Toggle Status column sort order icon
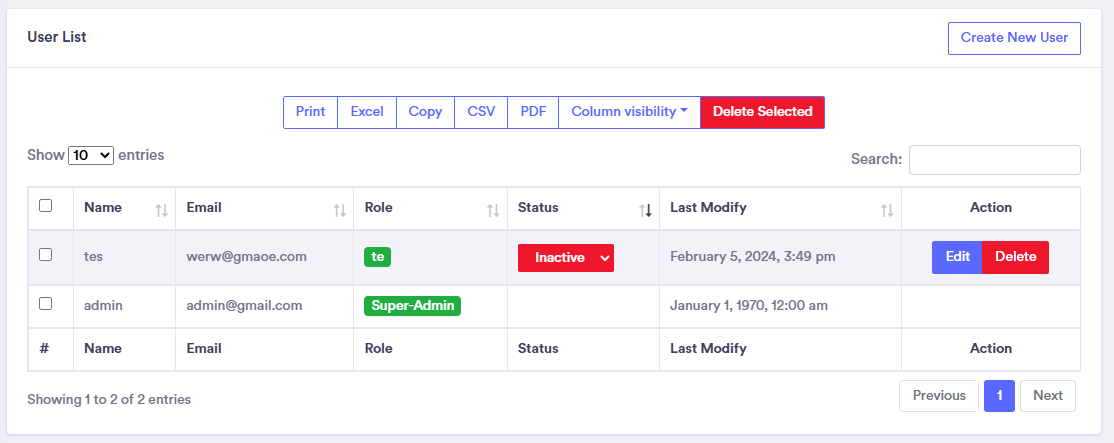The image size is (1114, 443). 645,210
